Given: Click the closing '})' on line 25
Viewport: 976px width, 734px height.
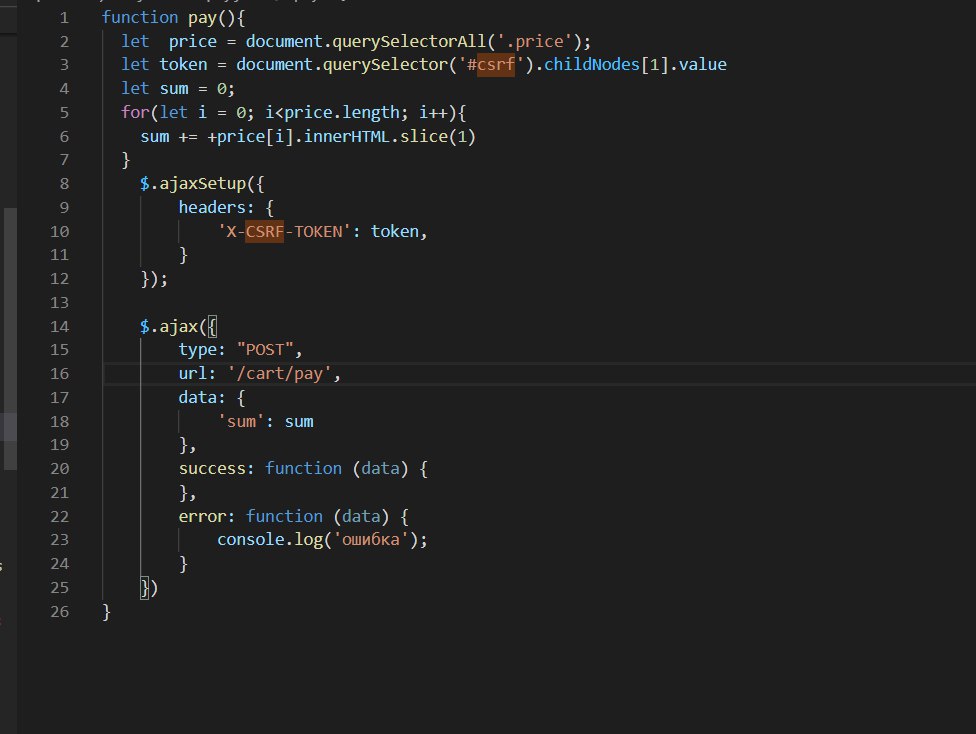Looking at the screenshot, I should coord(149,588).
